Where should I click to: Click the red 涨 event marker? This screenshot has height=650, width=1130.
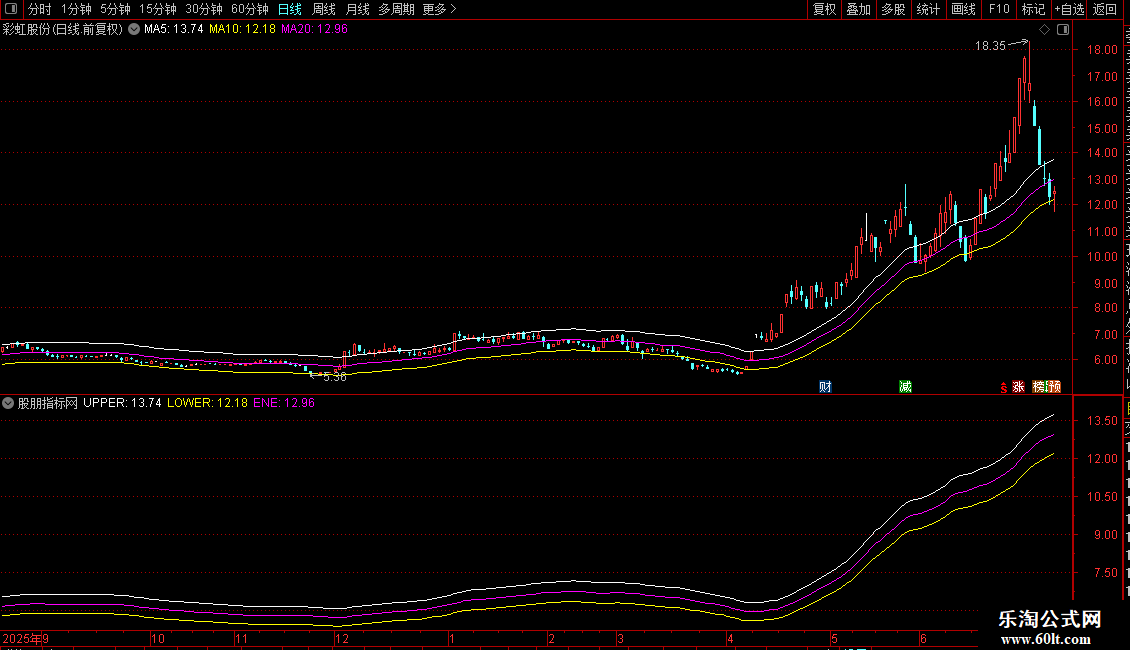(1018, 387)
